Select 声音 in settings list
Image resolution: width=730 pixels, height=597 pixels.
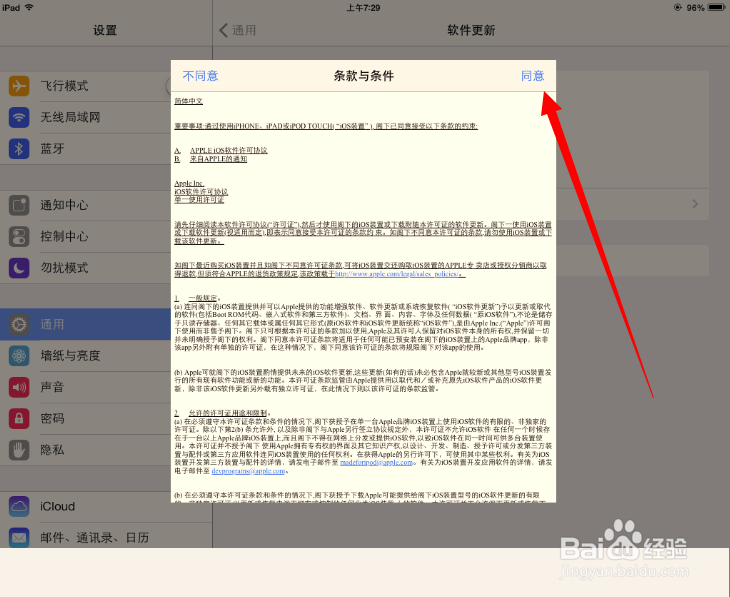click(85, 387)
